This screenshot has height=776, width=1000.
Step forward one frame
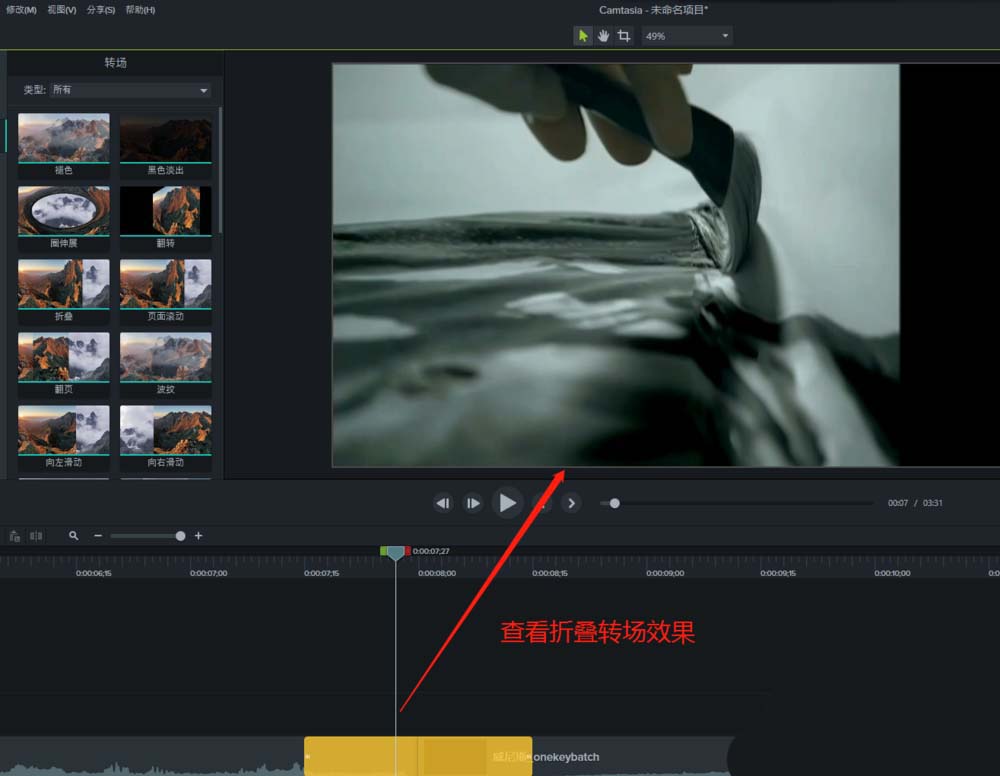[473, 503]
